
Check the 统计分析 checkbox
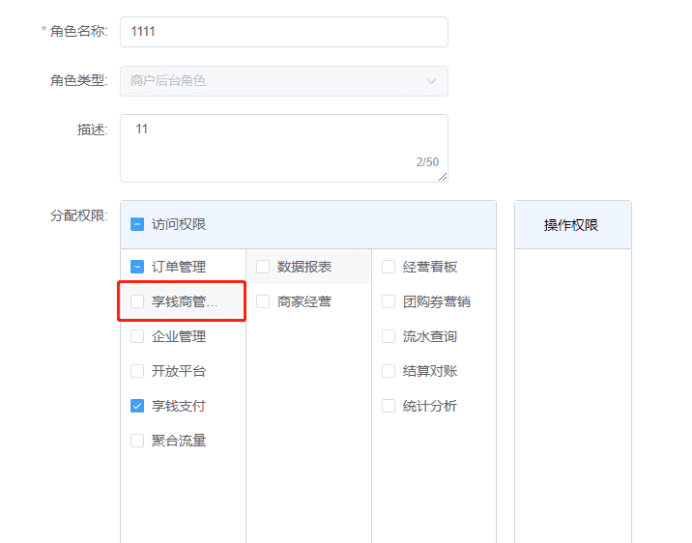[388, 406]
